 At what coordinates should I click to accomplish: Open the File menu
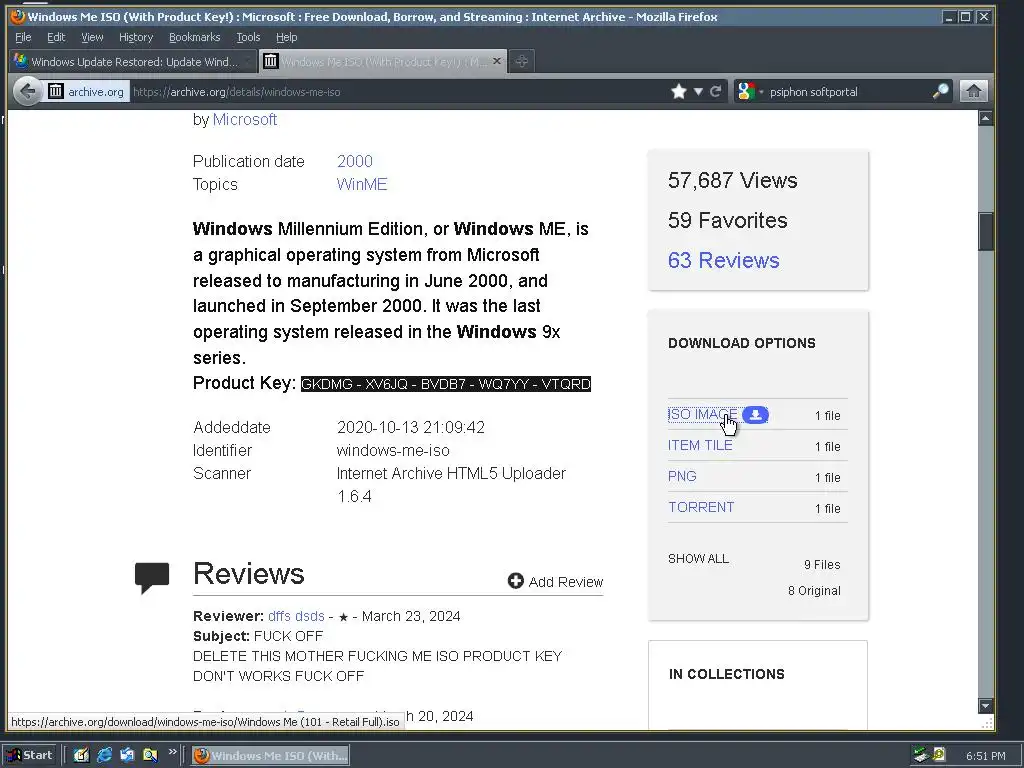click(23, 37)
